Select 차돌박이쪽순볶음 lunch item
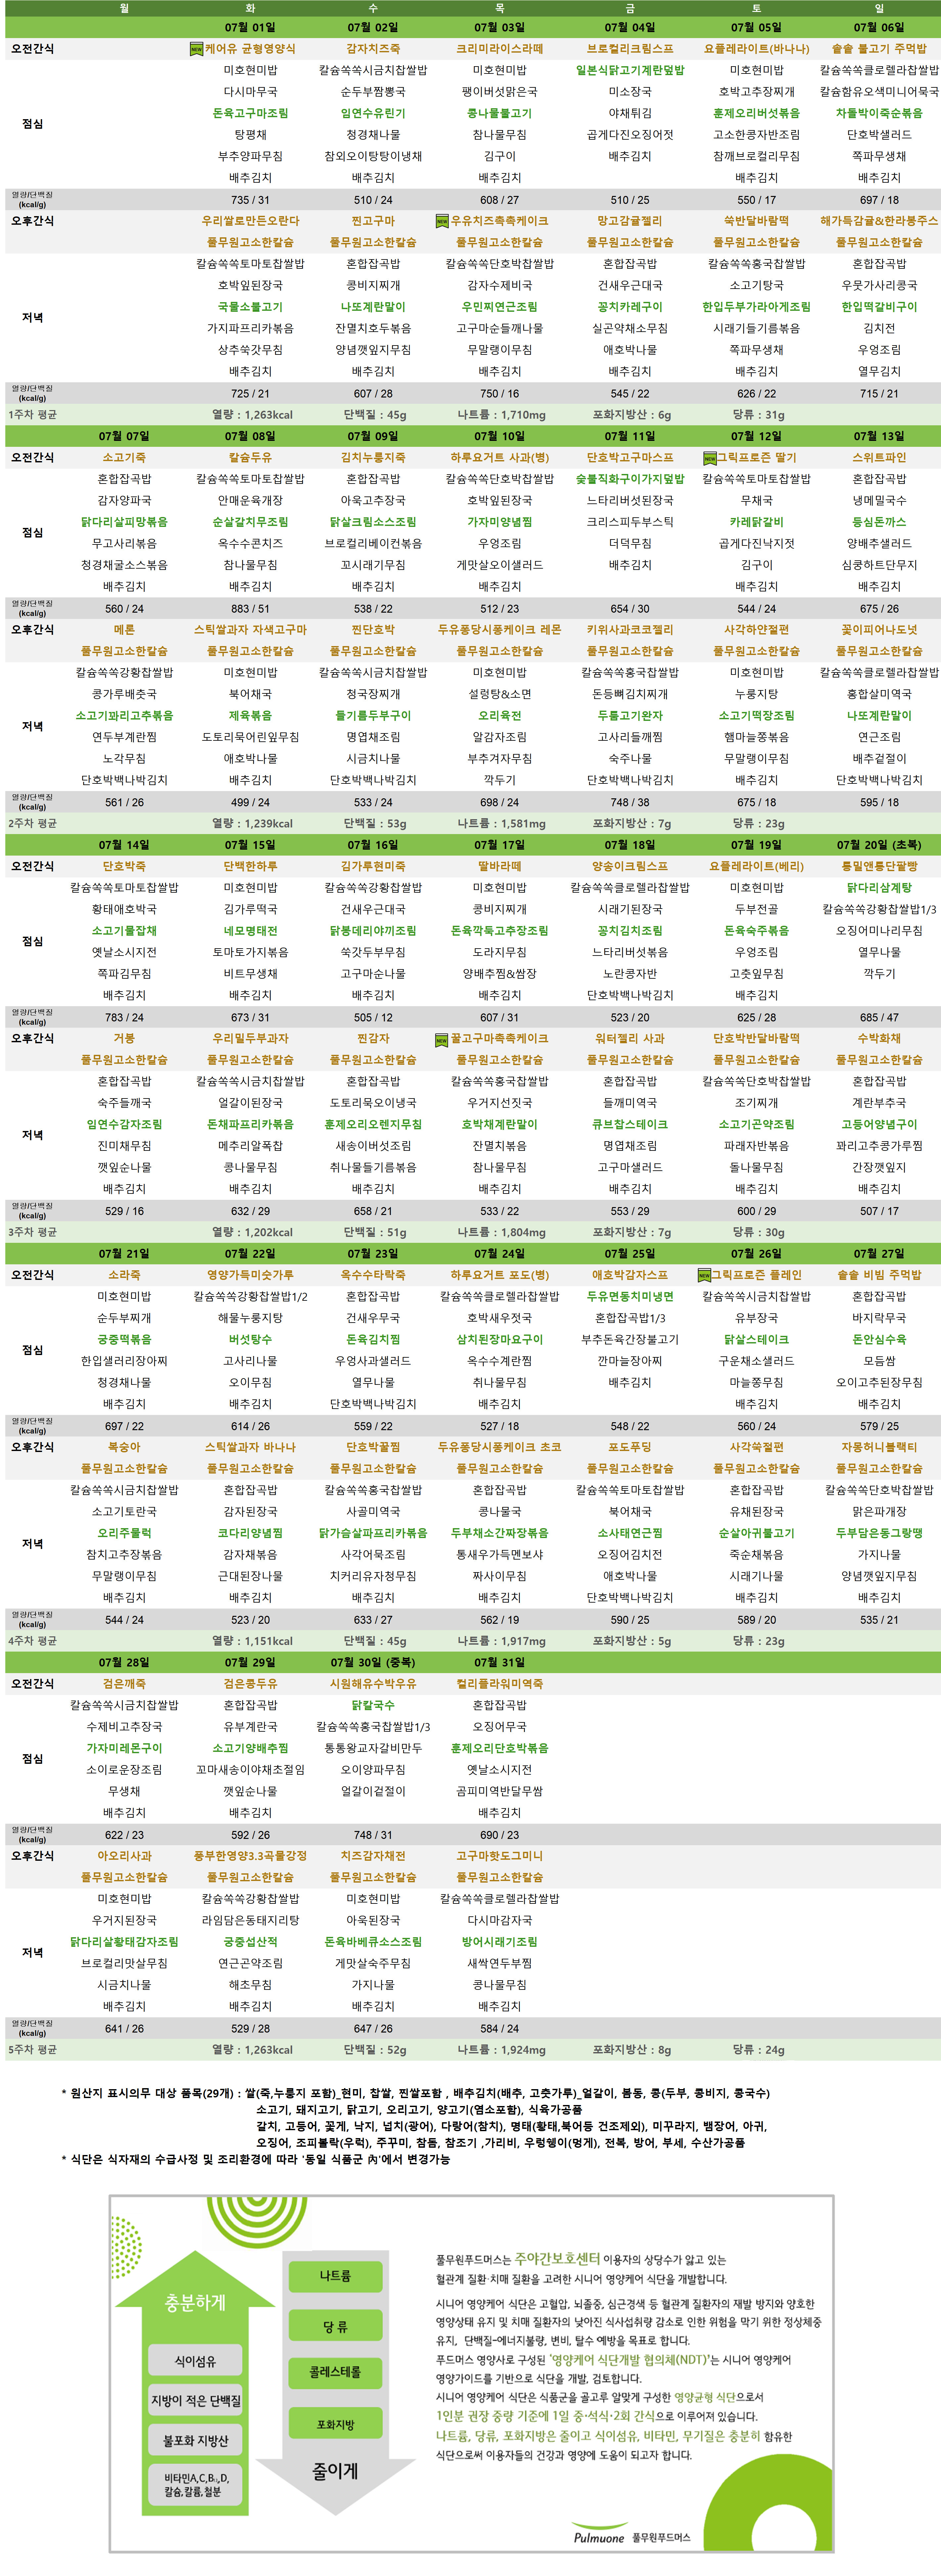This screenshot has width=941, height=2576. (x=879, y=113)
